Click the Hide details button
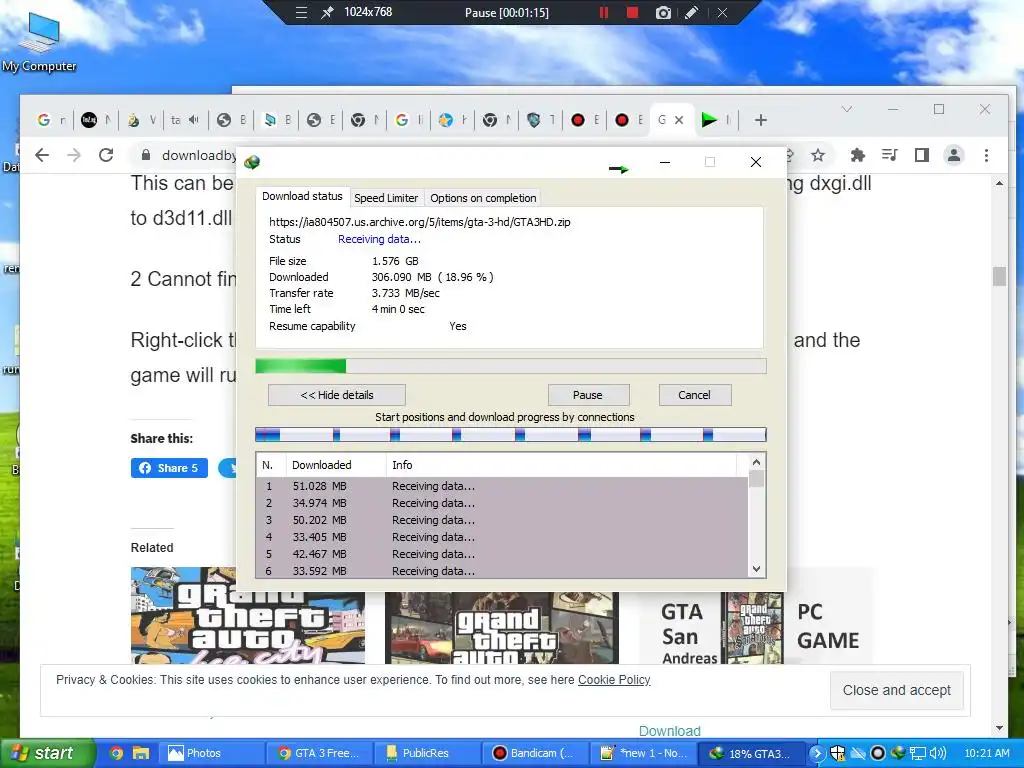1024x768 pixels. coord(337,395)
